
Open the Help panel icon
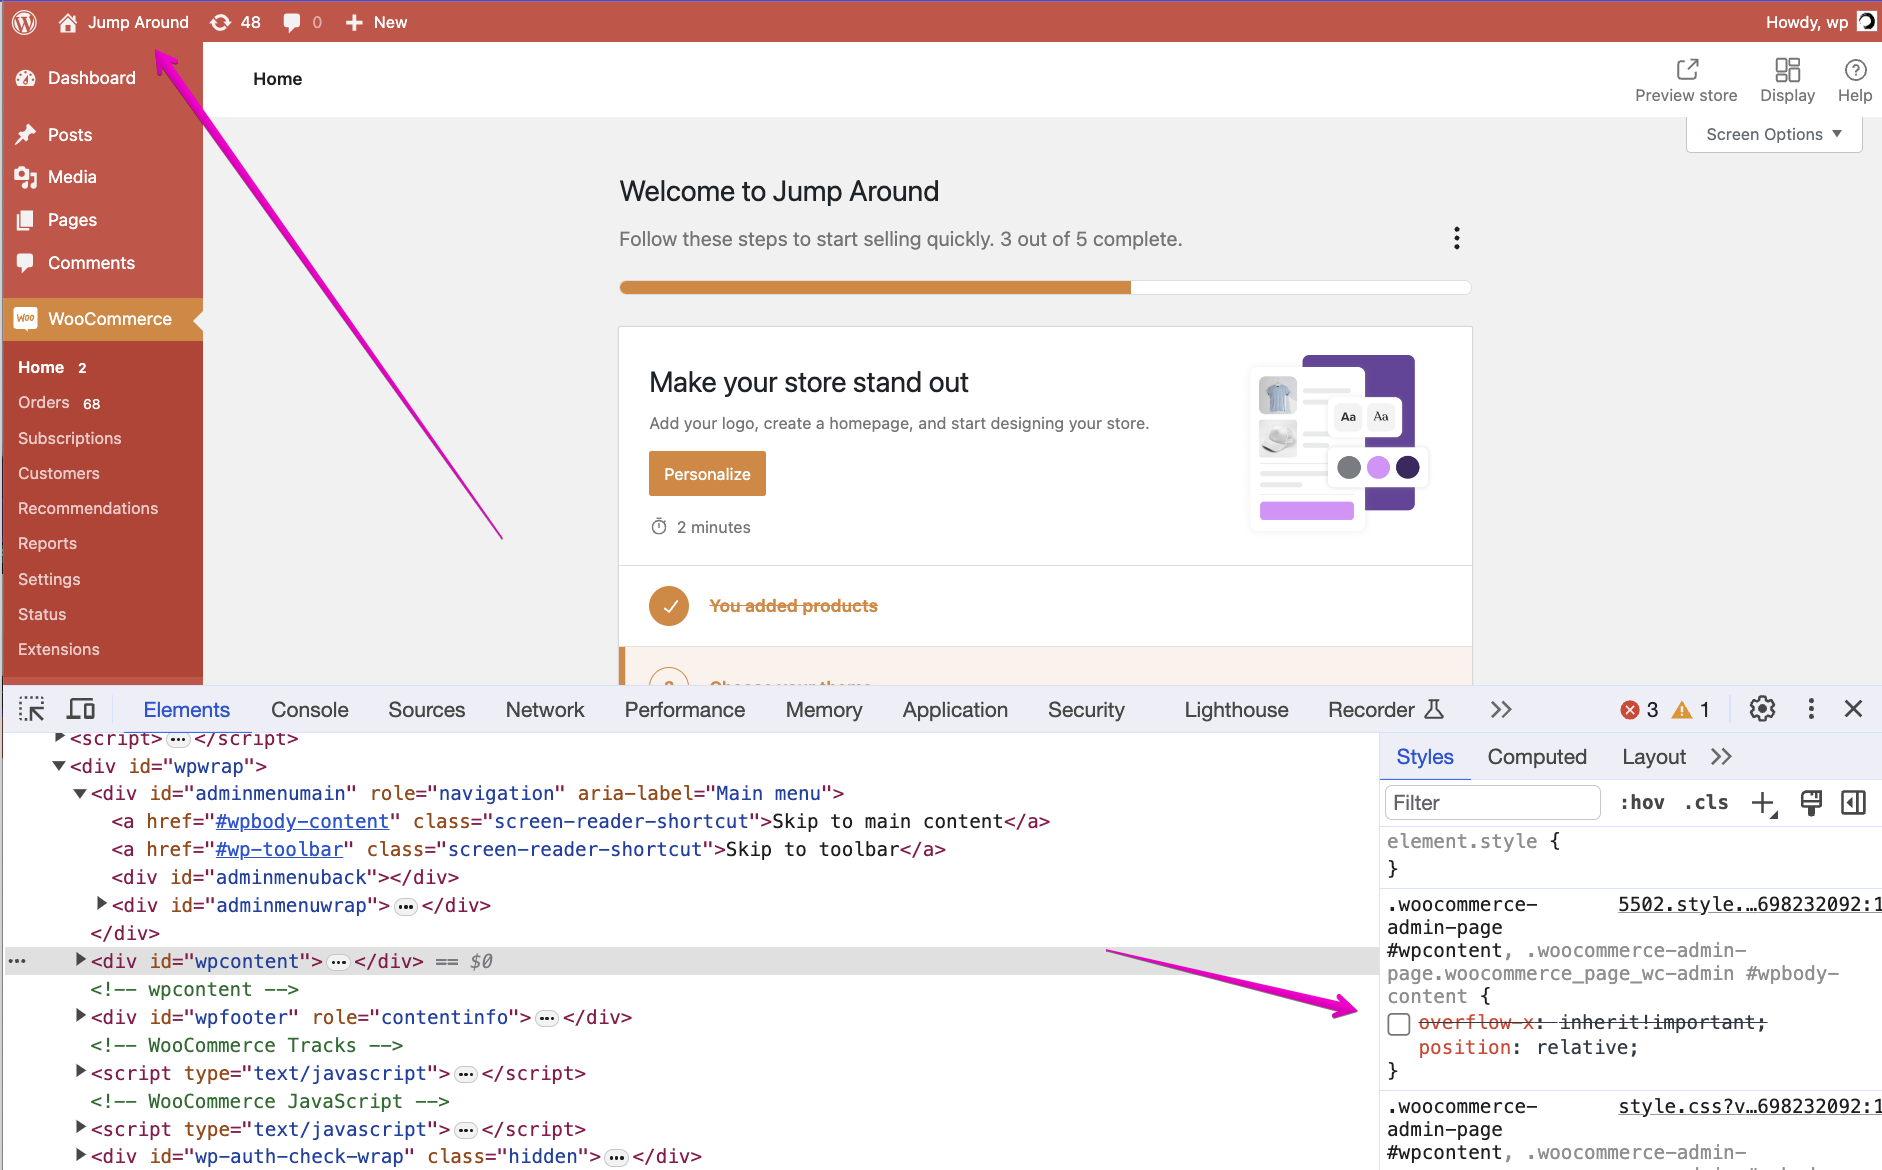[x=1856, y=71]
